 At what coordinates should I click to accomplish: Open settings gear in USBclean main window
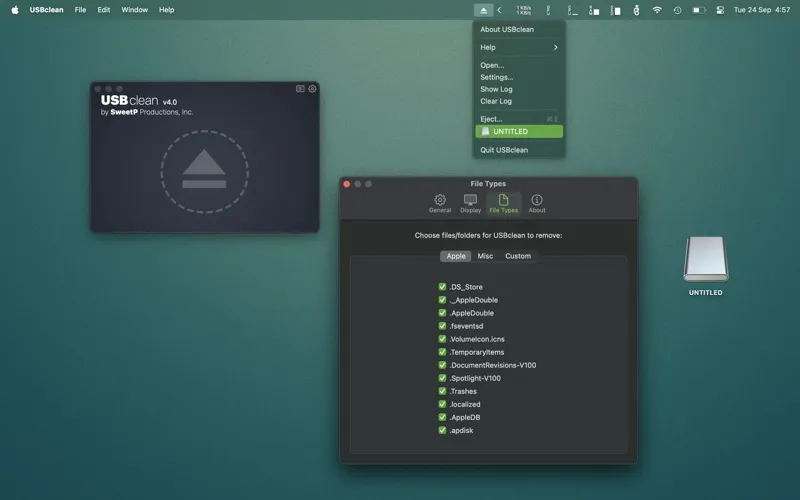312,89
